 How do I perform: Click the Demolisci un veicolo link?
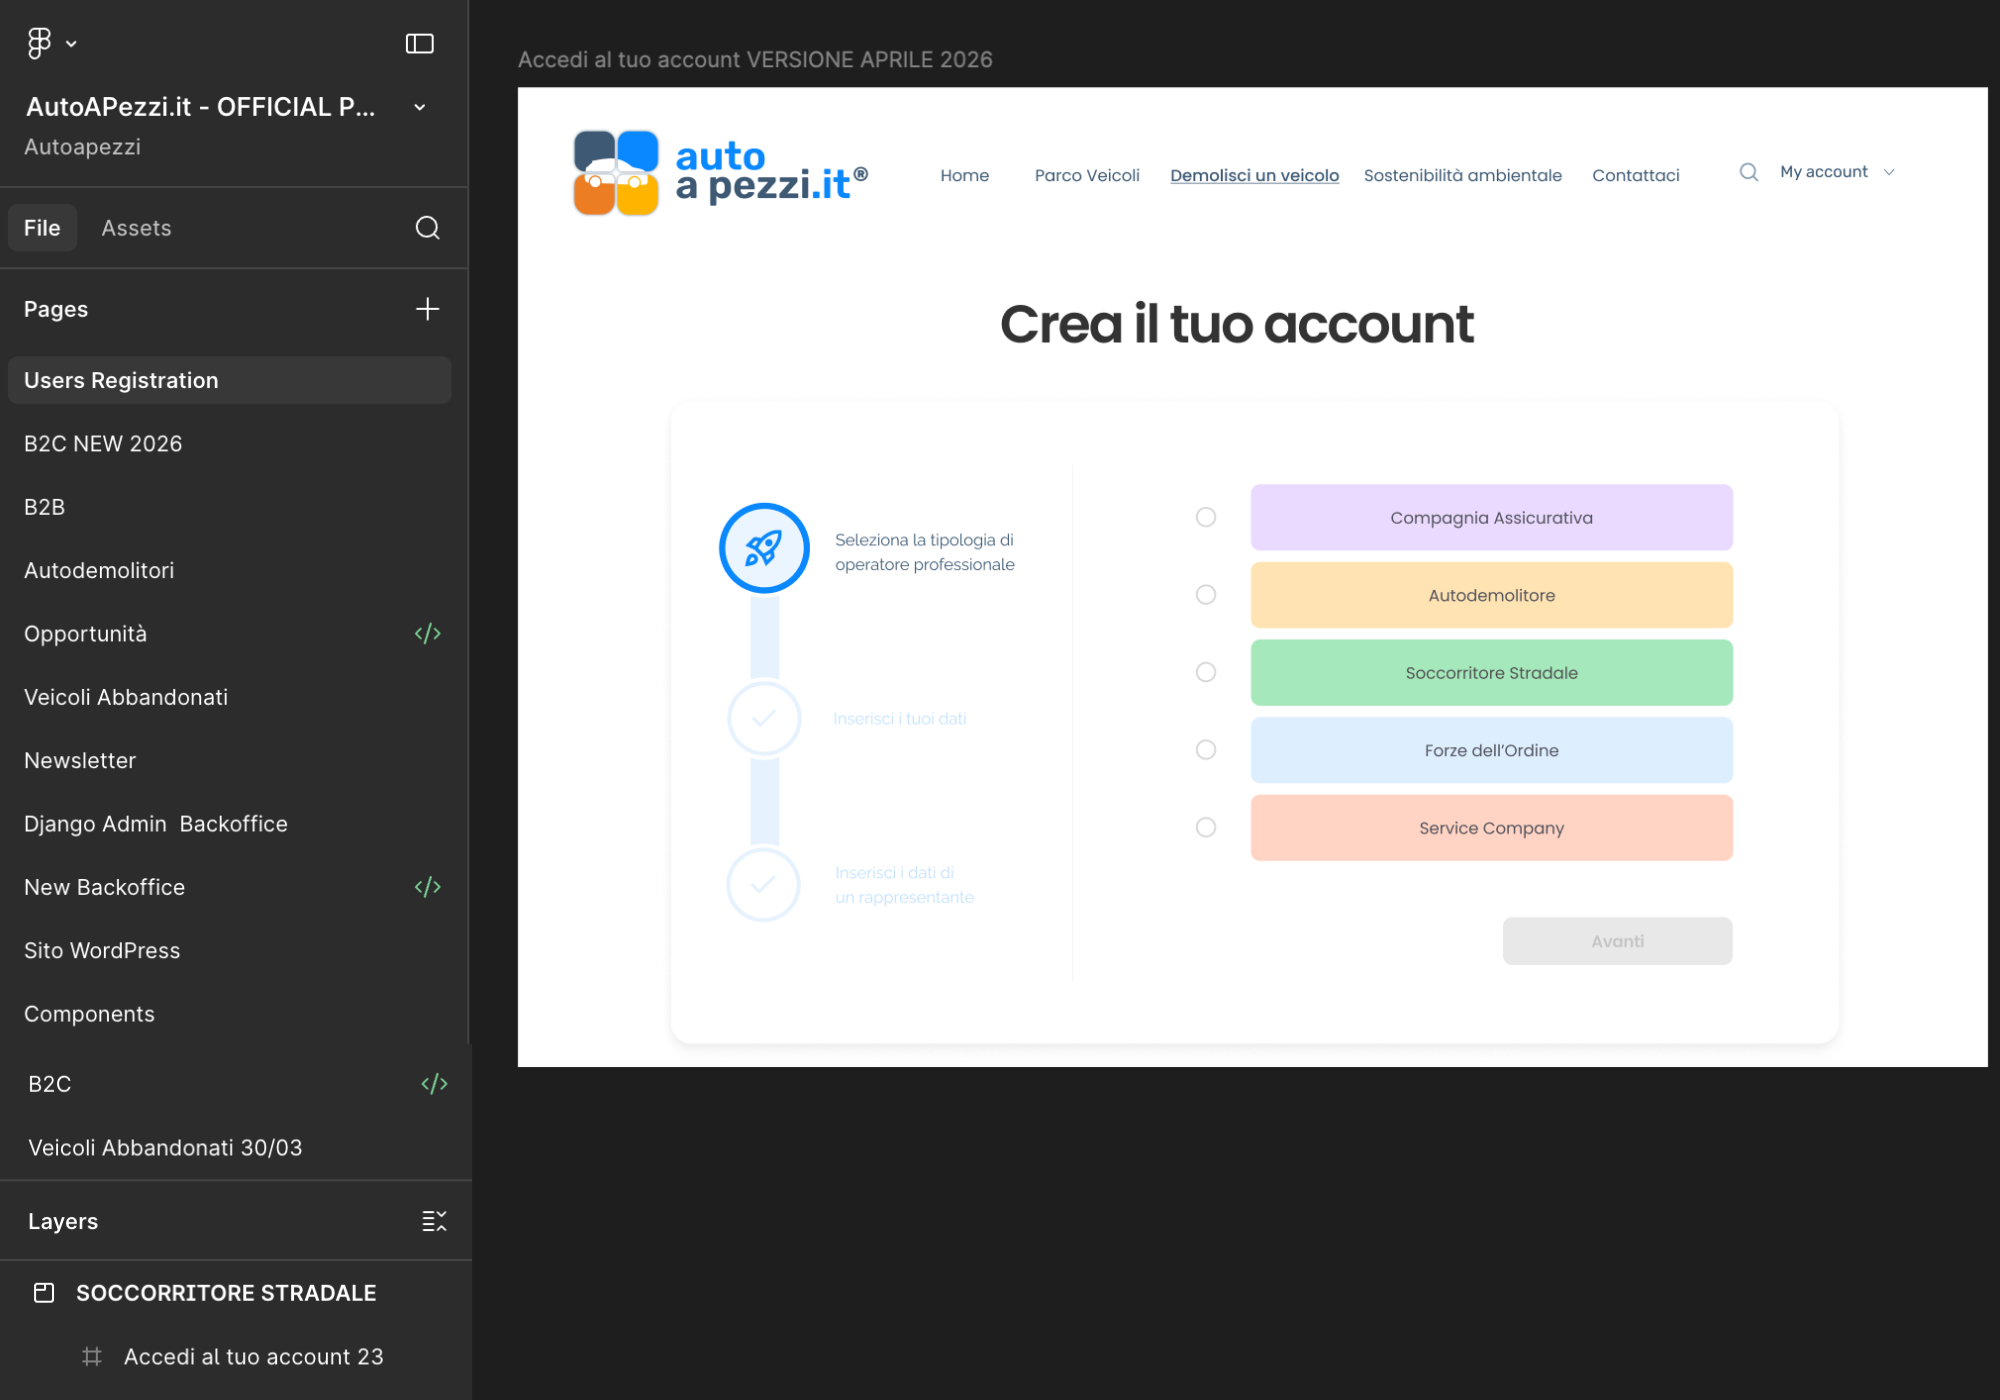coord(1254,175)
